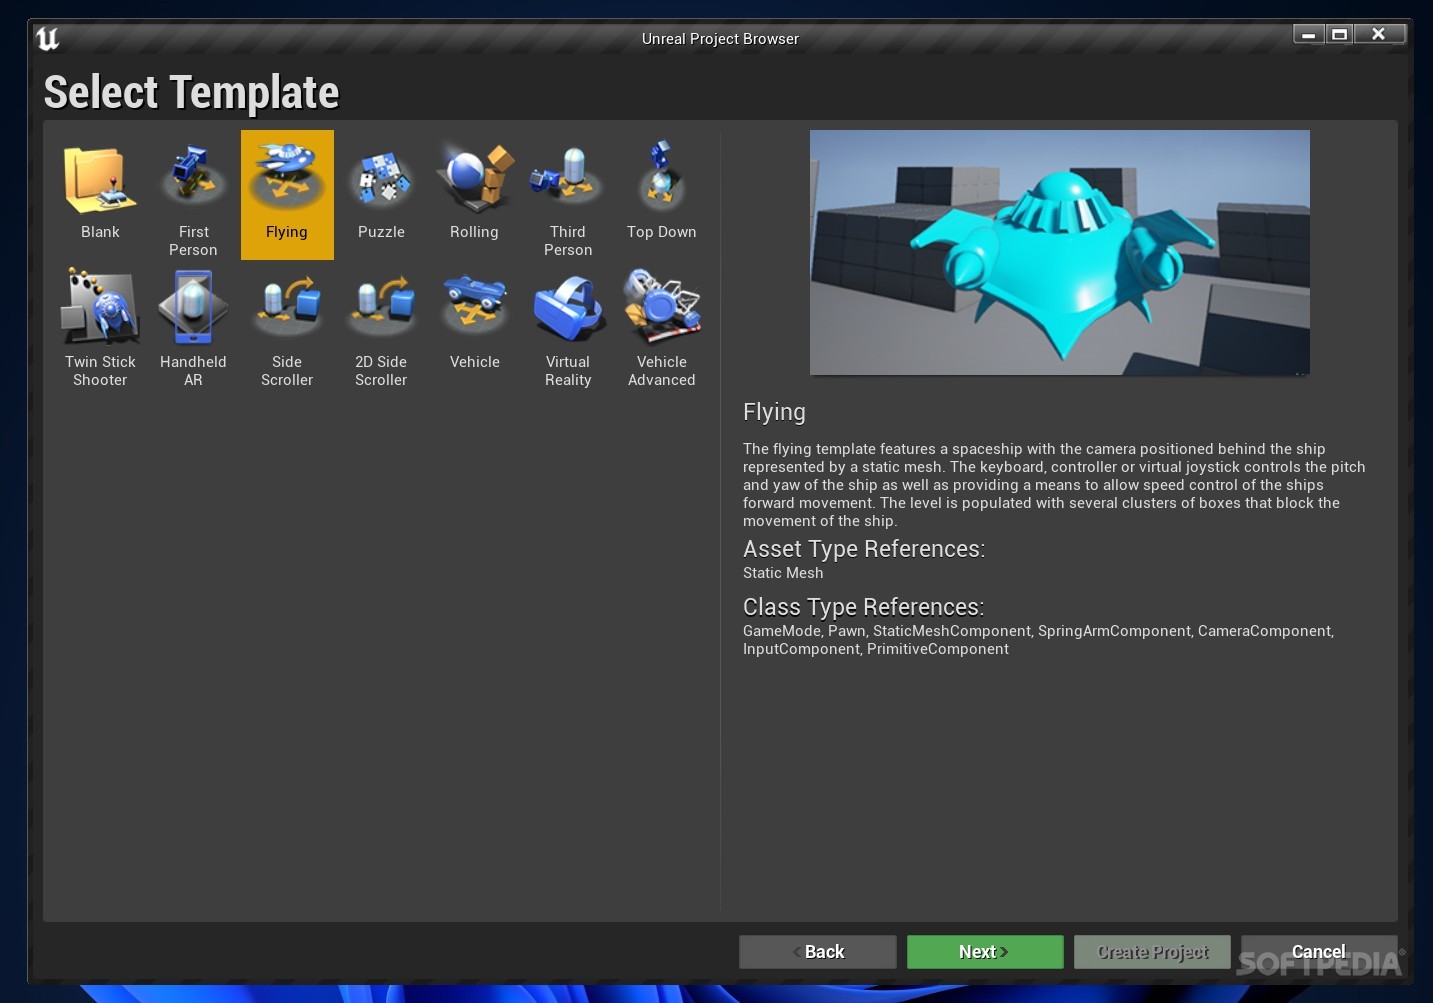This screenshot has height=1003, width=1433.
Task: Click the 'Asset Type References:' heading
Action: click(x=864, y=549)
